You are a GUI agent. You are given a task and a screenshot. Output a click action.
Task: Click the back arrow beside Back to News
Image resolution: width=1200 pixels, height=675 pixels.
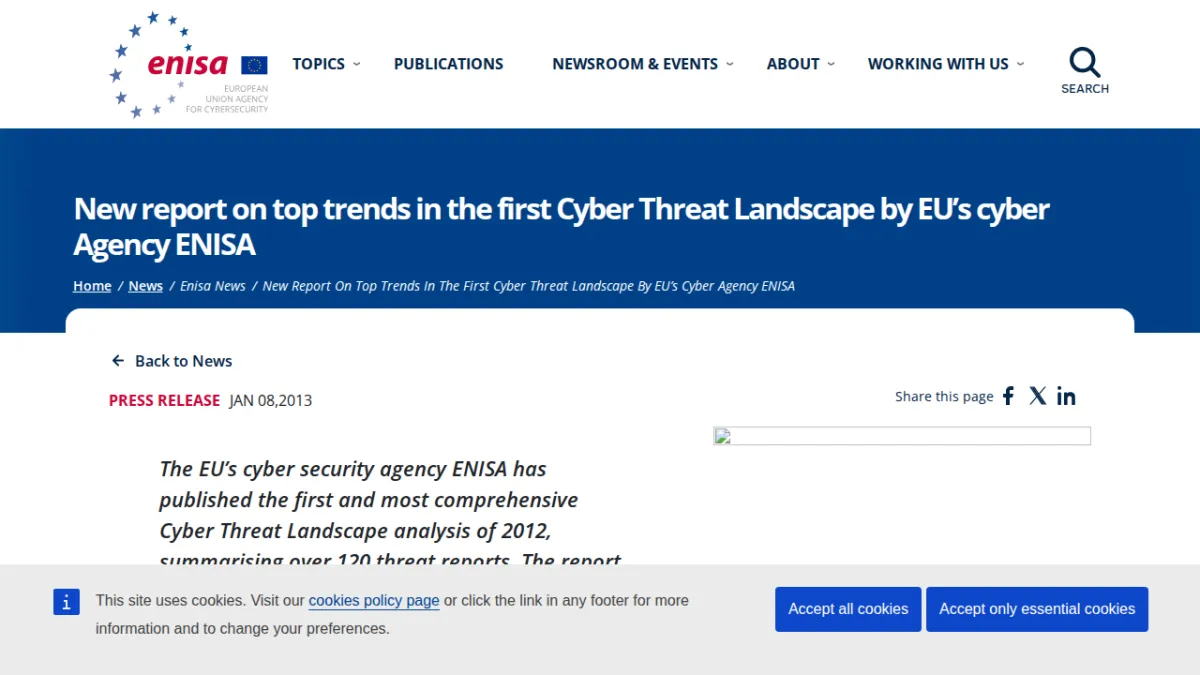pos(118,361)
